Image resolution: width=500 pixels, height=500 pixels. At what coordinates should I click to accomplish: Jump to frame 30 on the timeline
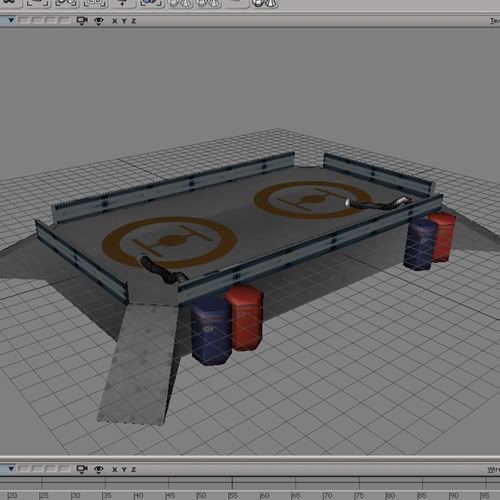[x=76, y=495]
